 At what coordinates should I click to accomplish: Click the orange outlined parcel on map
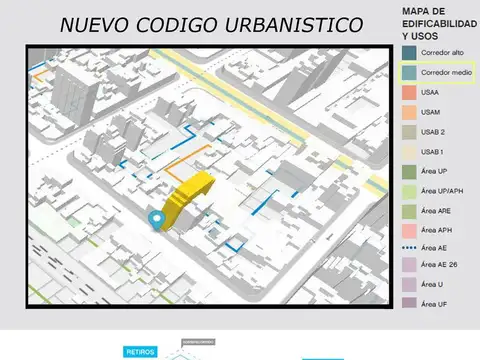pyautogui.click(x=187, y=163)
